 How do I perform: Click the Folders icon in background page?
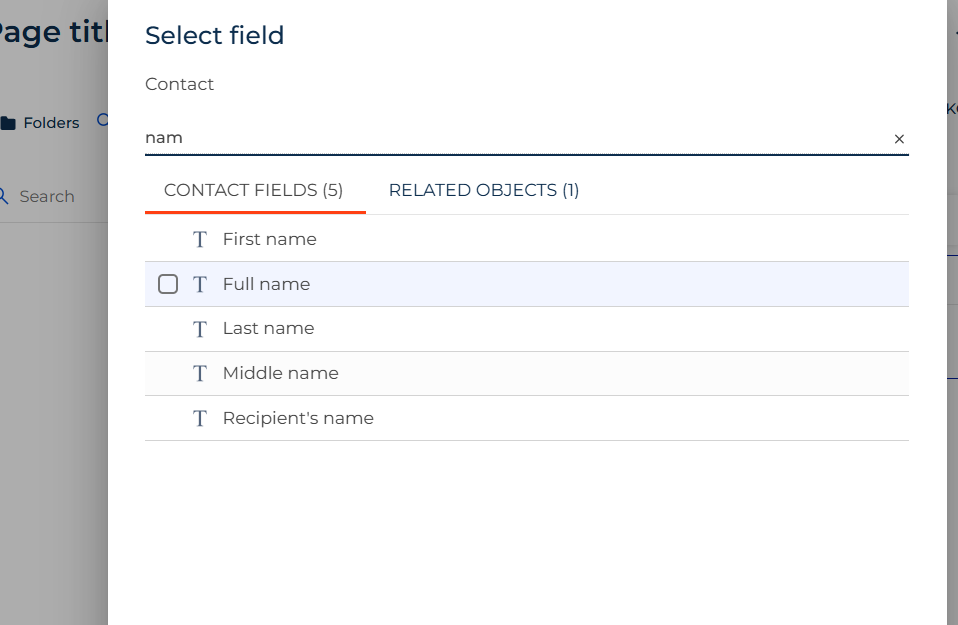click(8, 123)
